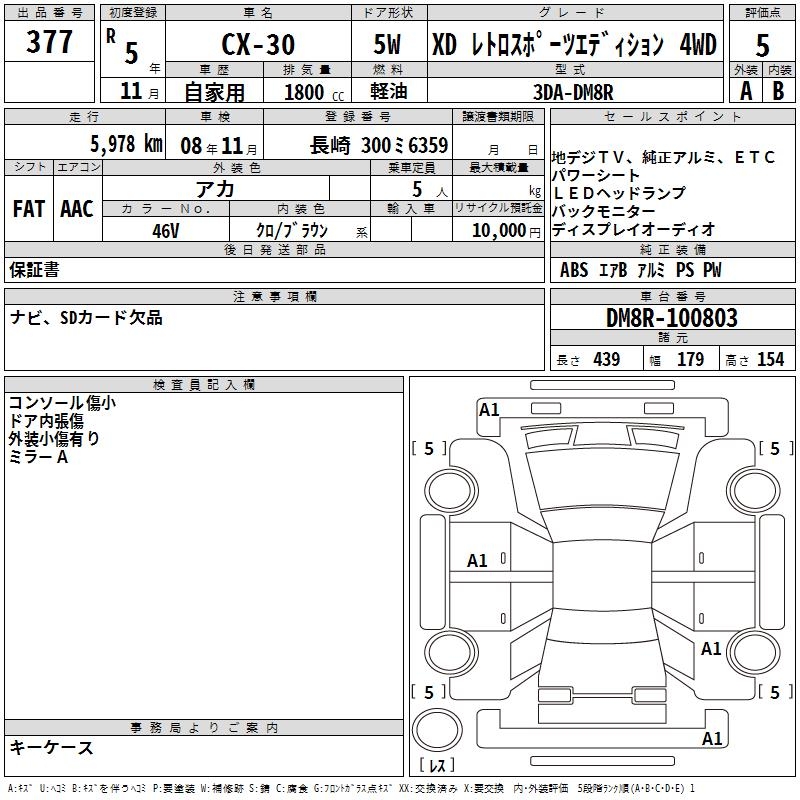Click sales point パワーシート
This screenshot has width=800, height=800.
(x=595, y=176)
